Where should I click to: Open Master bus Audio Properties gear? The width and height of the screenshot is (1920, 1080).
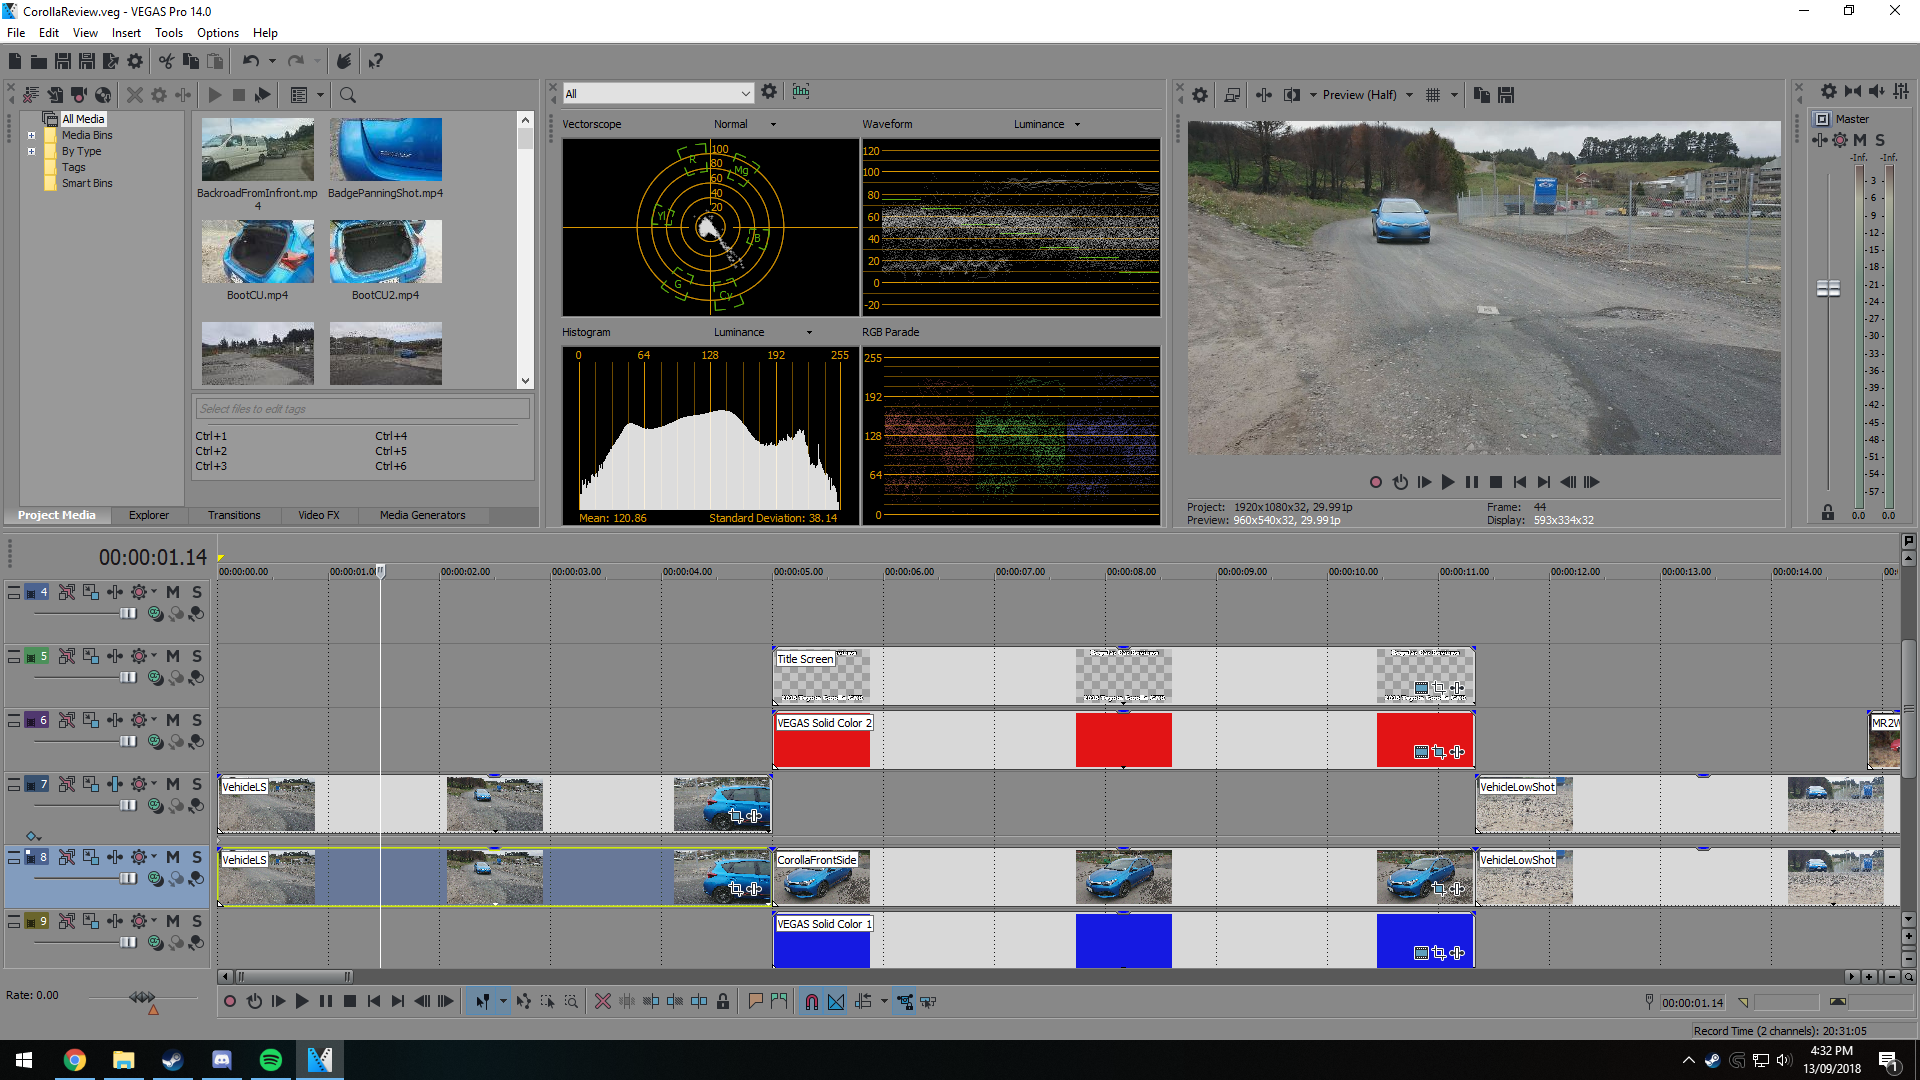click(1828, 91)
